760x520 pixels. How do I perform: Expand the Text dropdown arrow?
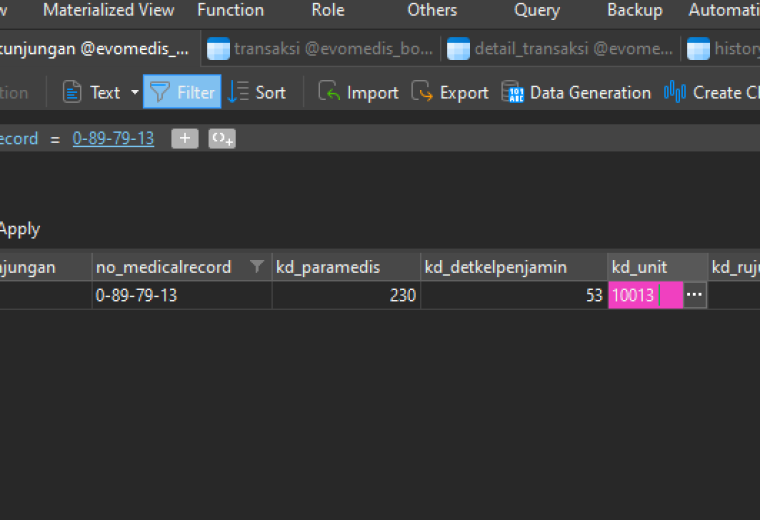[x=135, y=92]
